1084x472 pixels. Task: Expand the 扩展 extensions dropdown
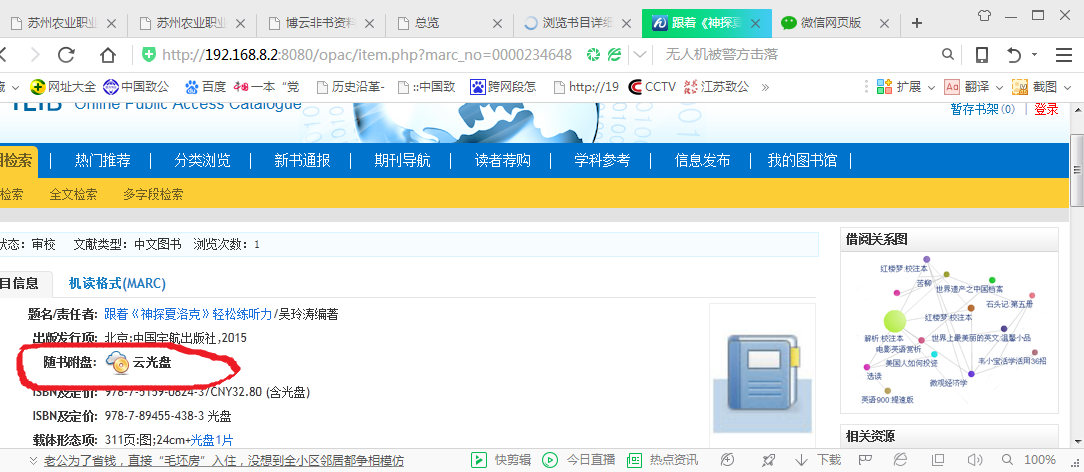click(930, 87)
